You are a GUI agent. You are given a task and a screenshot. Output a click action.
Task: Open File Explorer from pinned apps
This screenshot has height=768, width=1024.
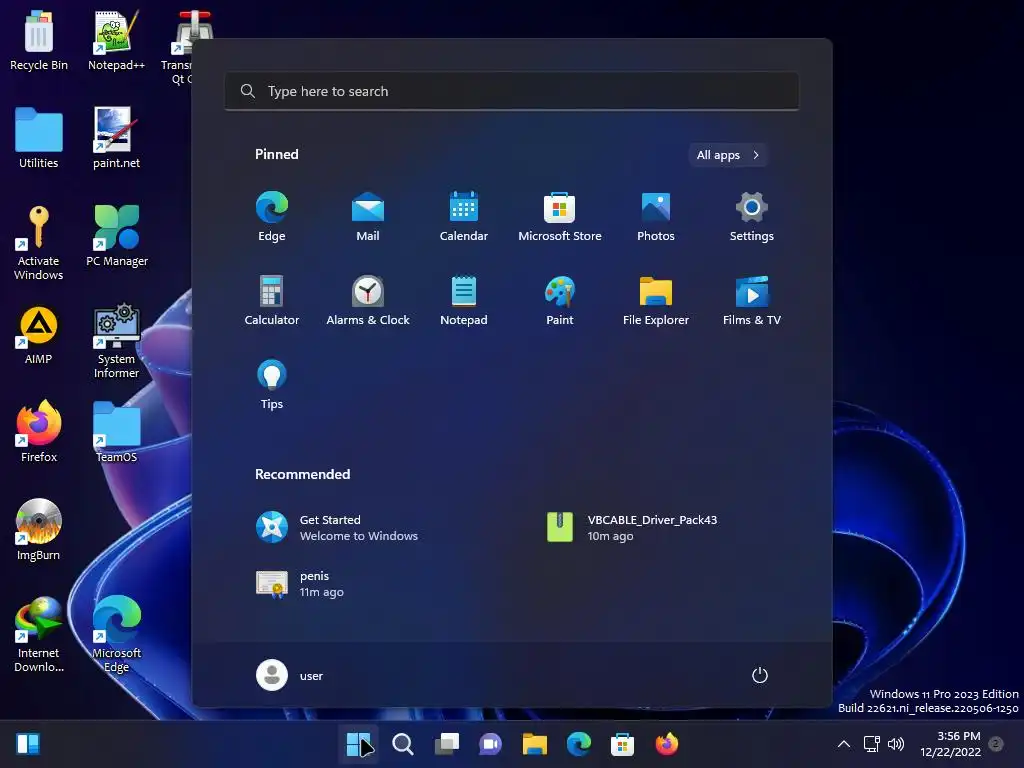click(656, 300)
